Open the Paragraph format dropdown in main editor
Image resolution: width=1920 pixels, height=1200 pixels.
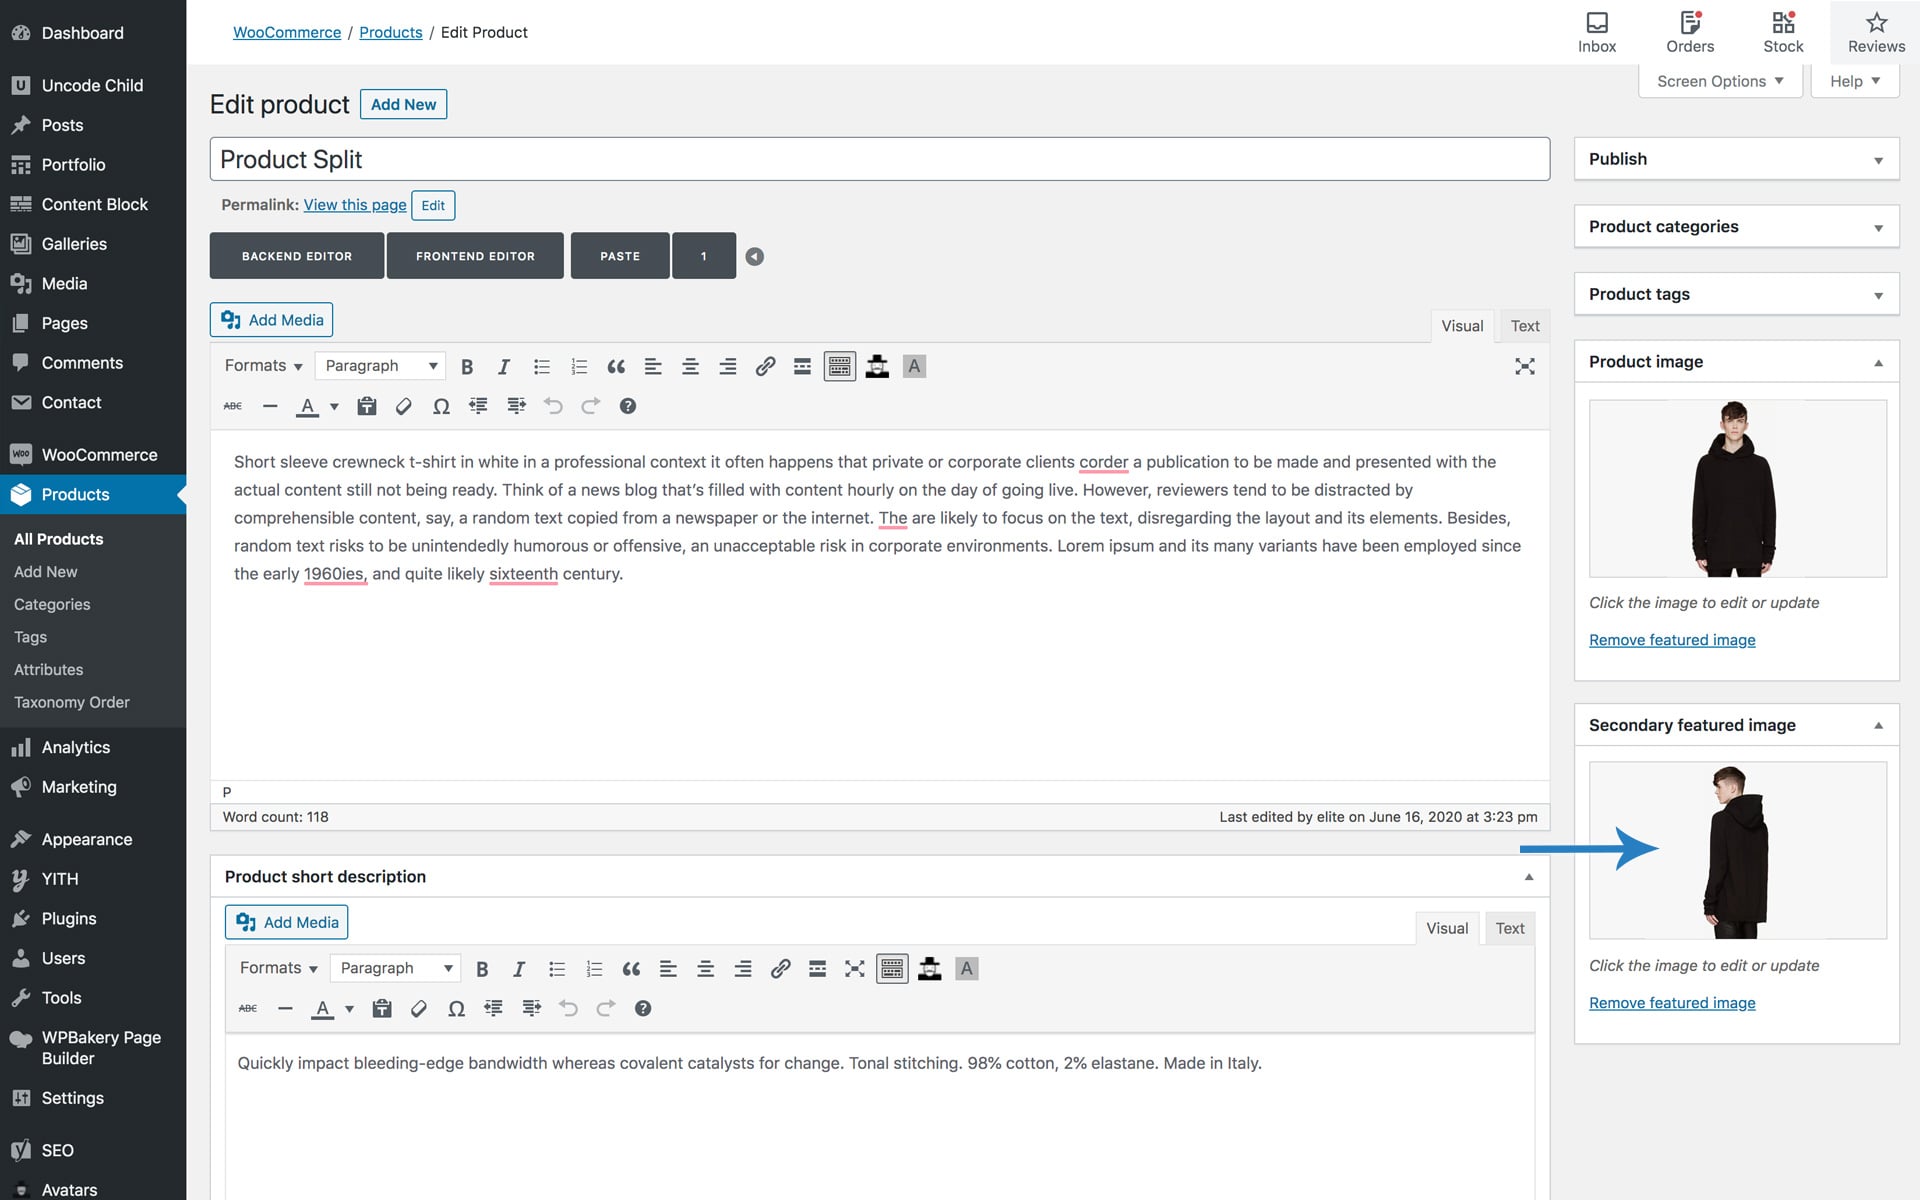coord(381,366)
